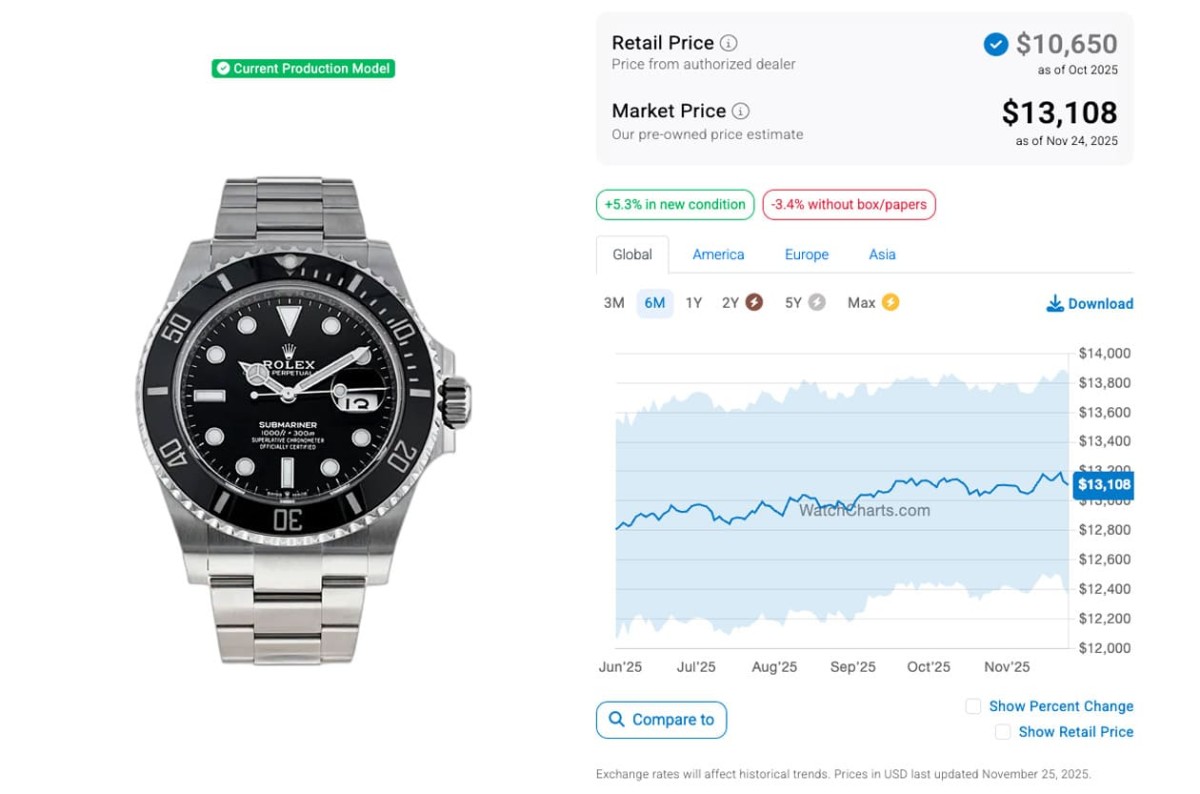Image resolution: width=1200 pixels, height=794 pixels.
Task: Click the blue verified checkmark badge
Action: pyautogui.click(x=995, y=44)
